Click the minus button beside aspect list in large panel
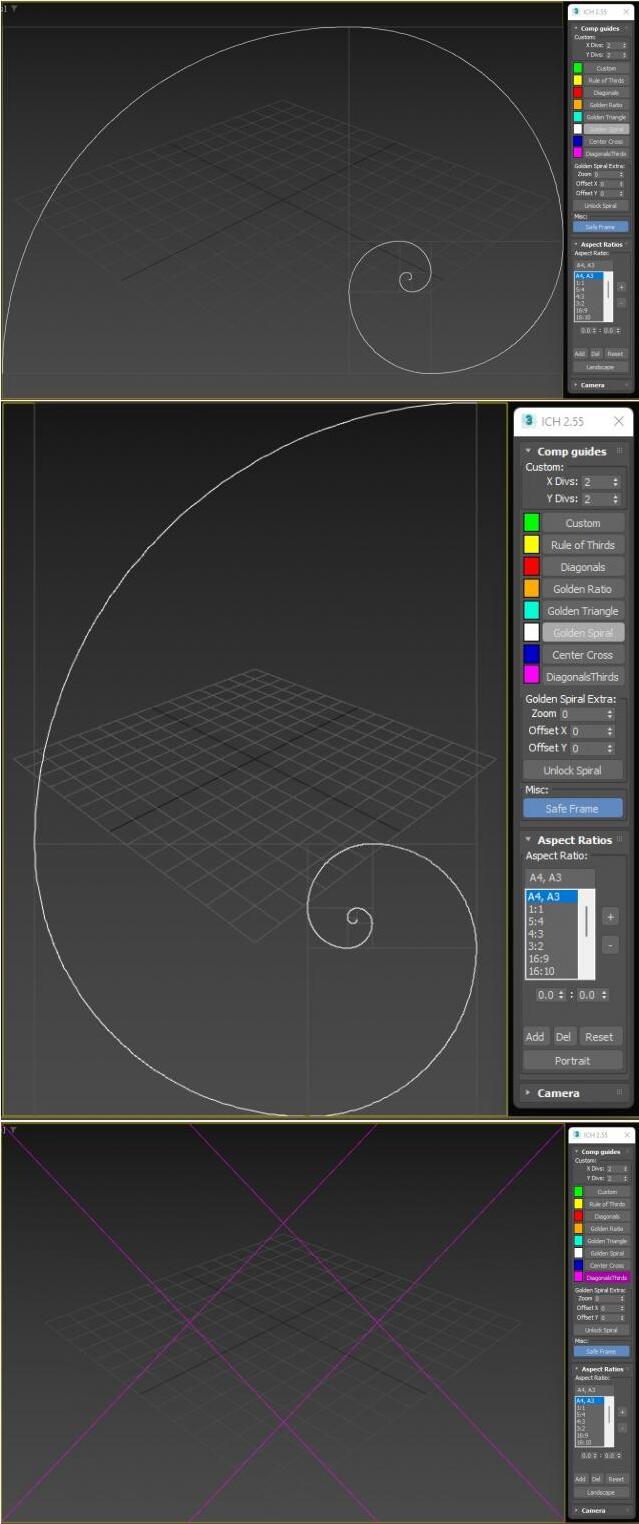This screenshot has height=1524, width=639. click(x=610, y=944)
